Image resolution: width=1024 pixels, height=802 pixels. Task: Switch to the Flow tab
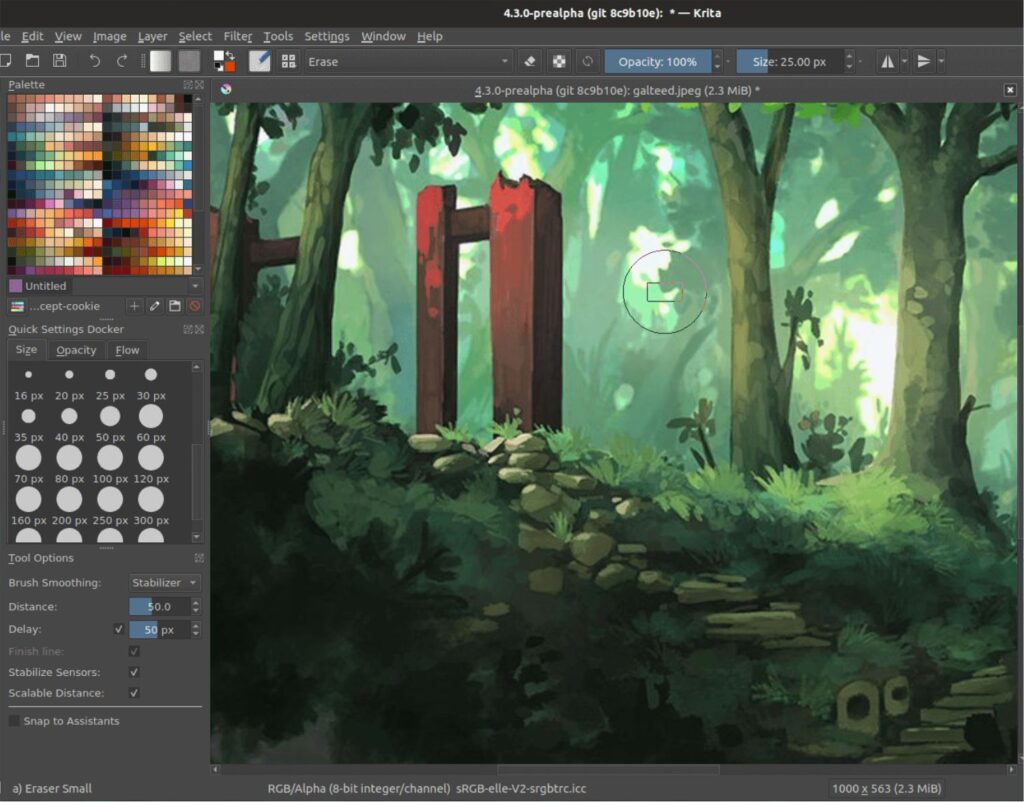(x=127, y=350)
